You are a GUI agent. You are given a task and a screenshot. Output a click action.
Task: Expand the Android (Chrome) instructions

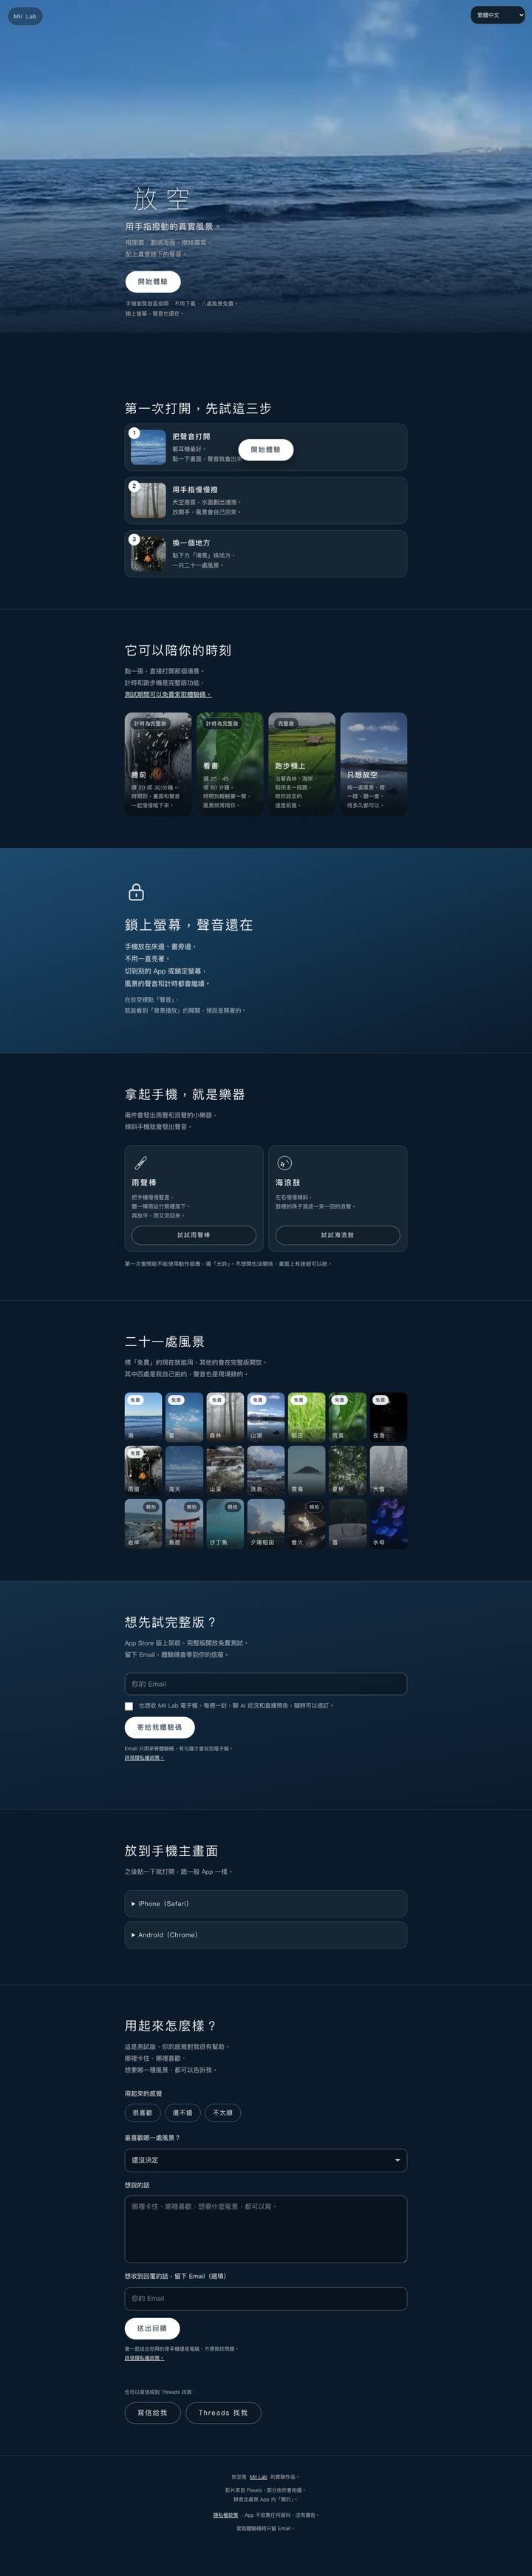pyautogui.click(x=266, y=1934)
